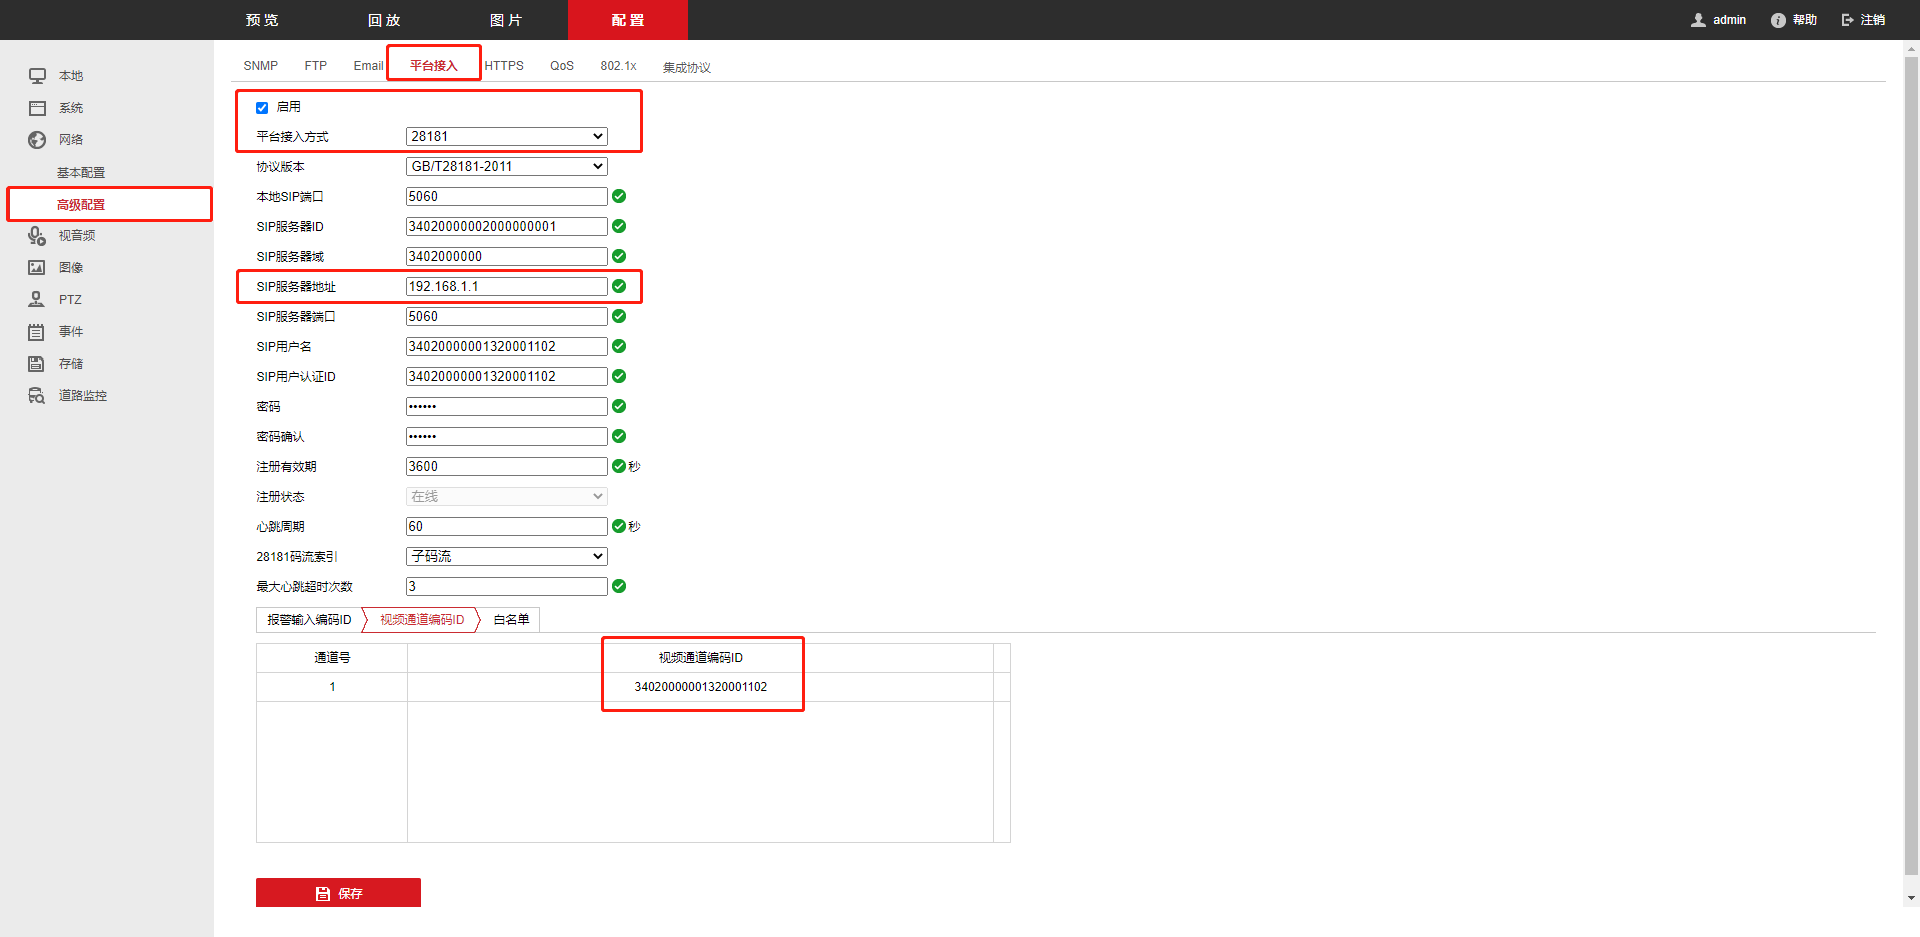Screen dimensions: 1920x937
Task: Open the 集成协议 tab
Action: pos(686,67)
